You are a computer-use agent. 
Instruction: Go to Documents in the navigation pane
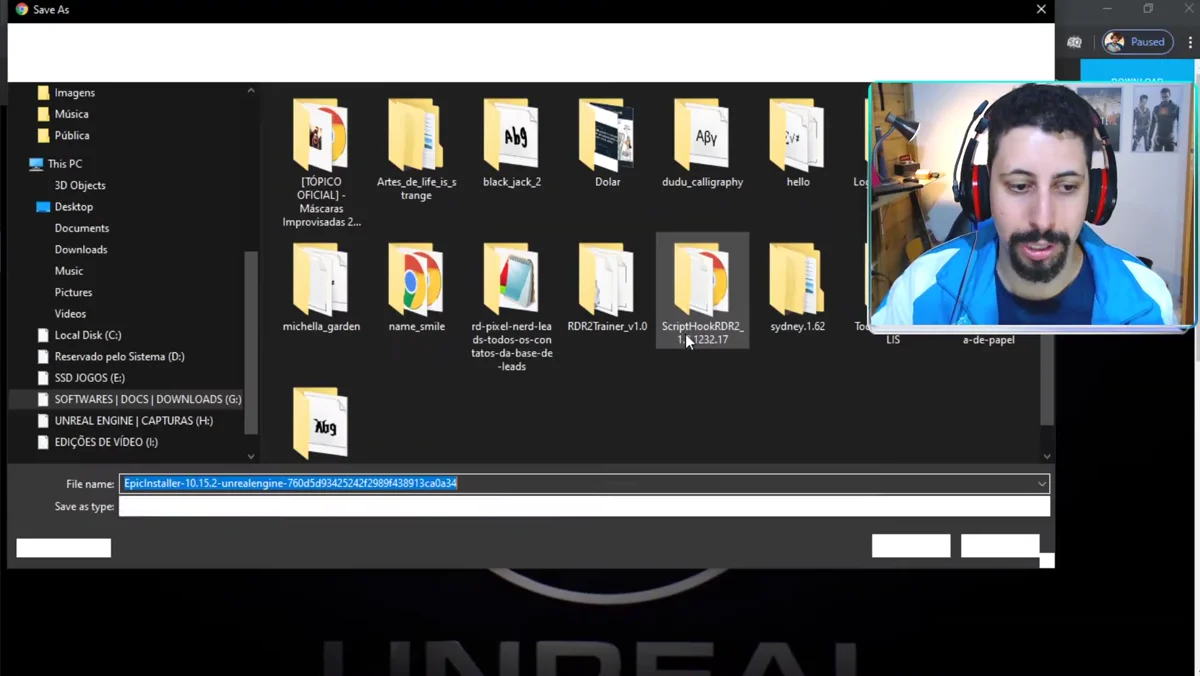[x=82, y=228]
